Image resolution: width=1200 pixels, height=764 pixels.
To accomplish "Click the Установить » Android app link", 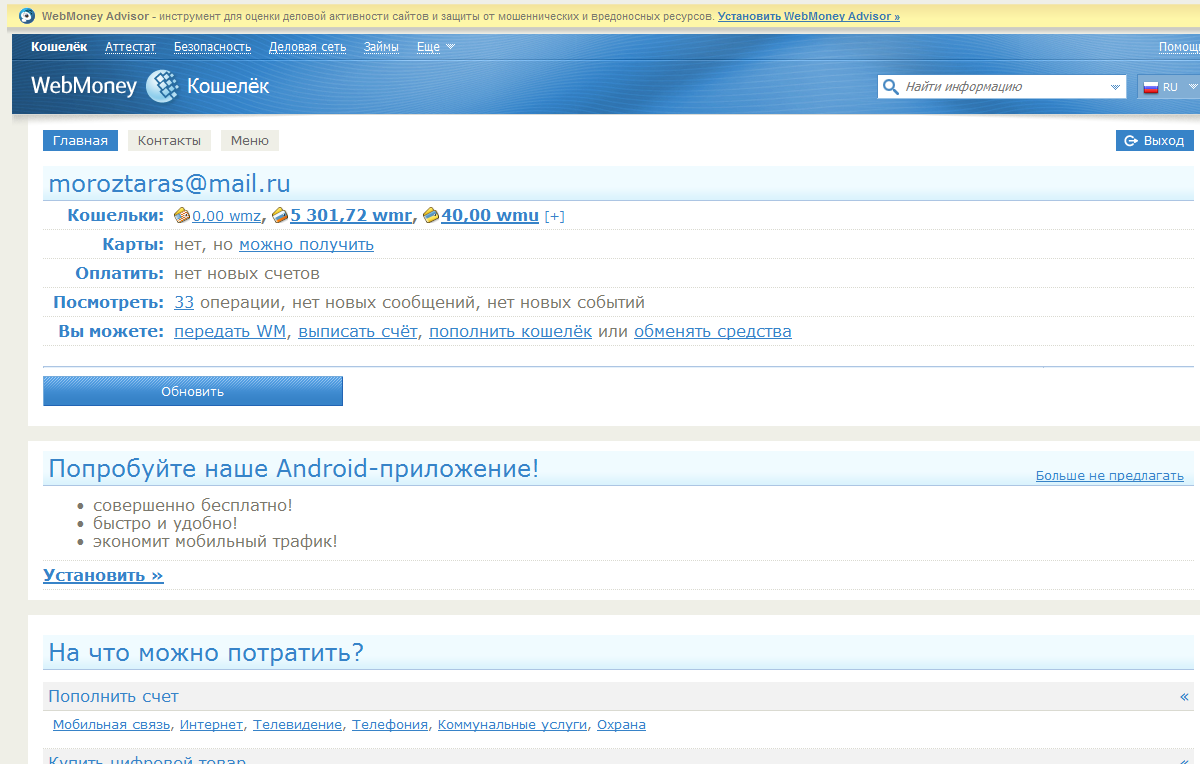I will click(103, 575).
